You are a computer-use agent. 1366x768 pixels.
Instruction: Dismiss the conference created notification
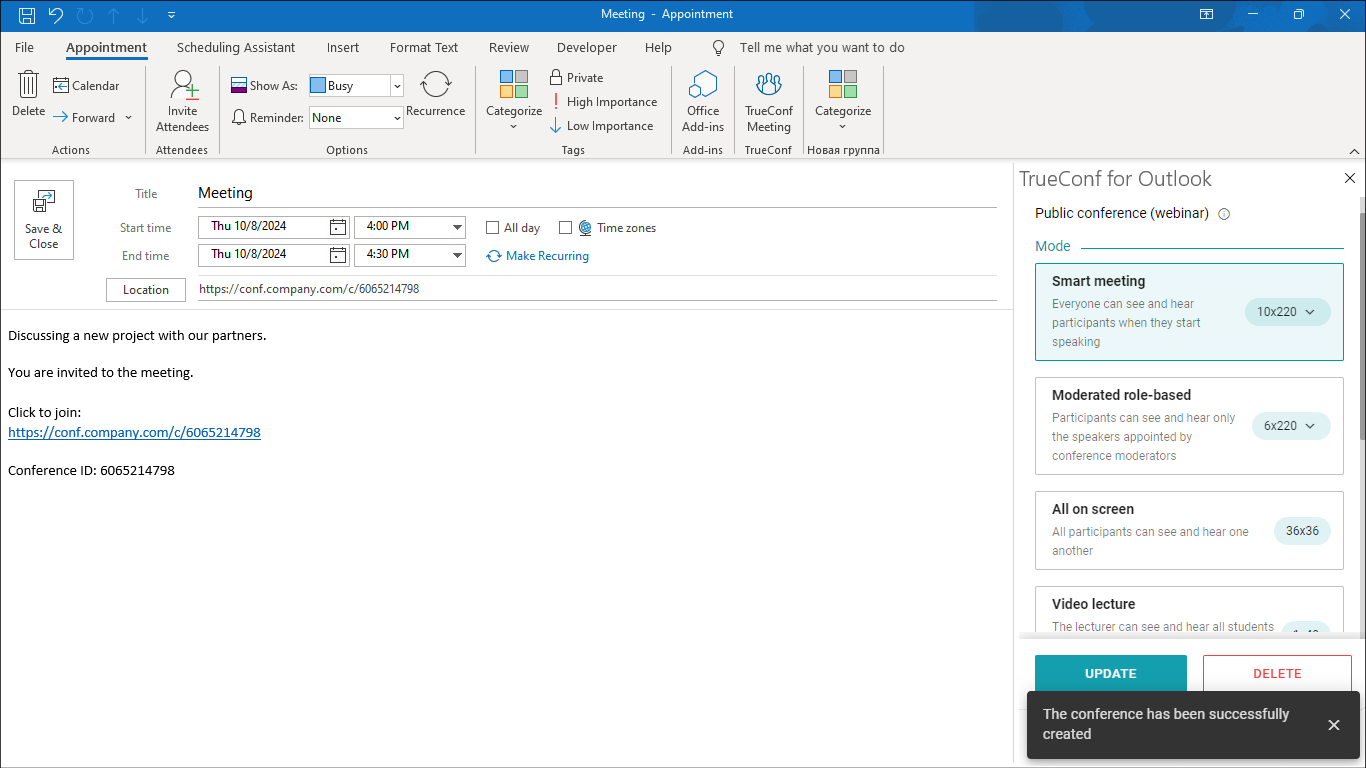[x=1334, y=725]
